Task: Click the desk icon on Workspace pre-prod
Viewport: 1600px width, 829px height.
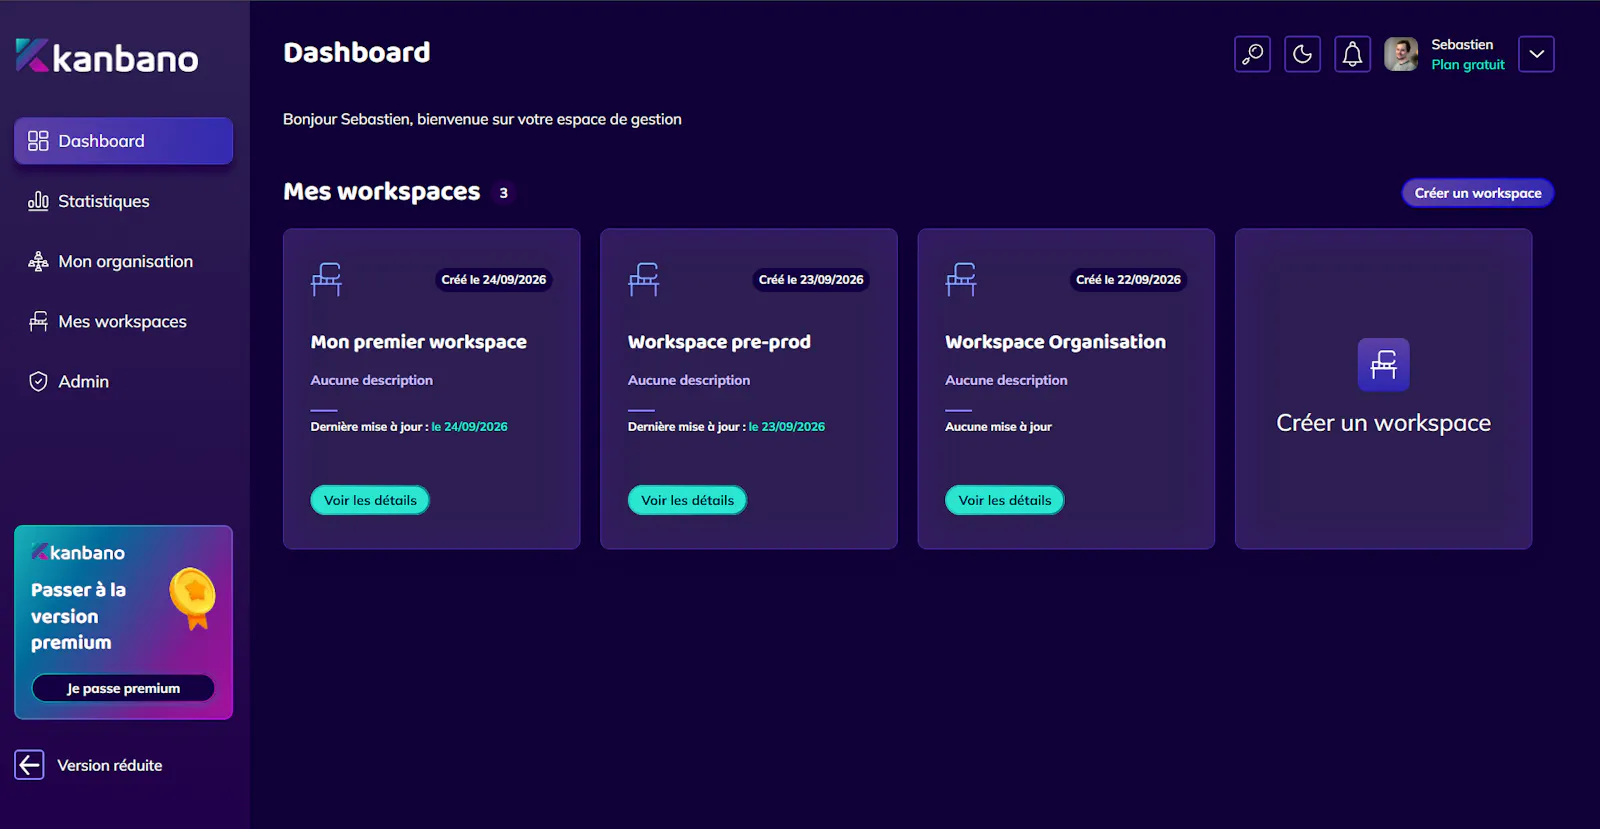Action: point(644,279)
